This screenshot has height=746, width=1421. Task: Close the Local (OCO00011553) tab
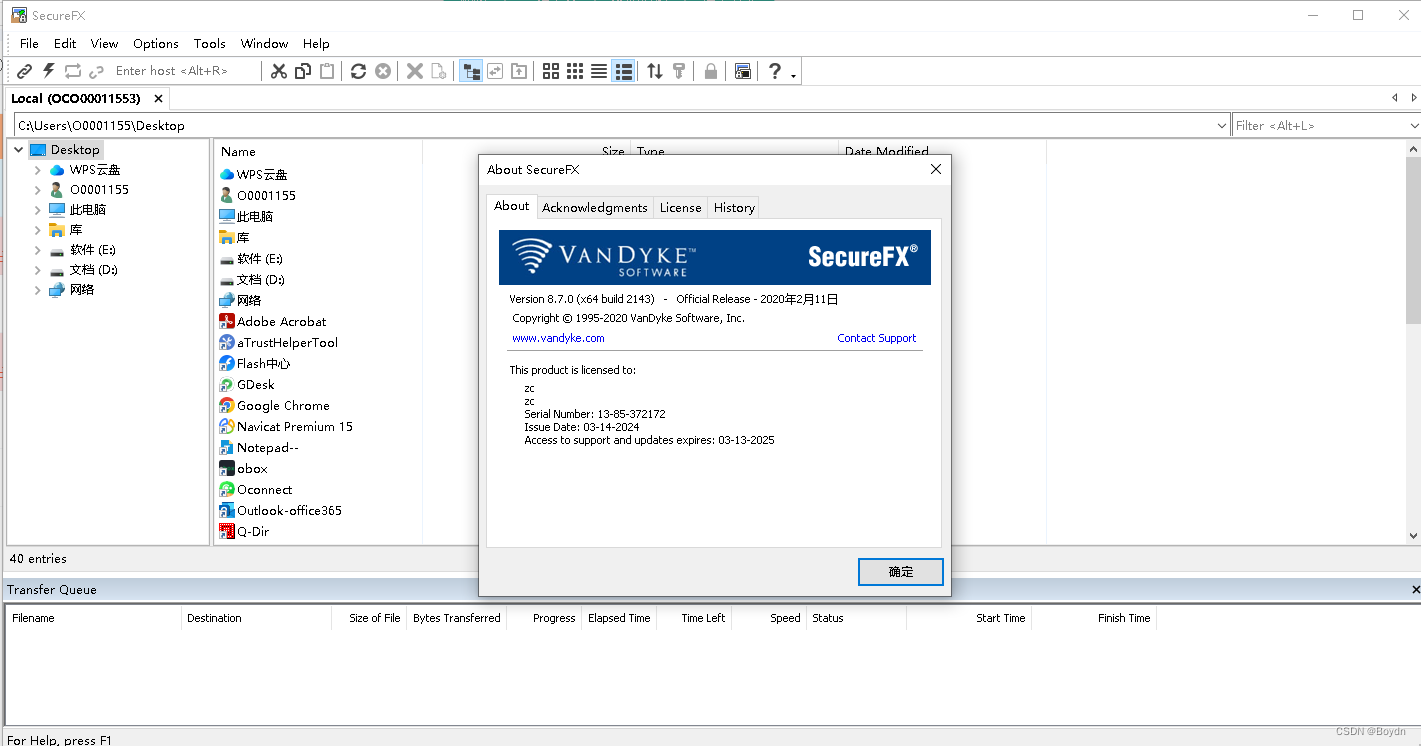158,99
